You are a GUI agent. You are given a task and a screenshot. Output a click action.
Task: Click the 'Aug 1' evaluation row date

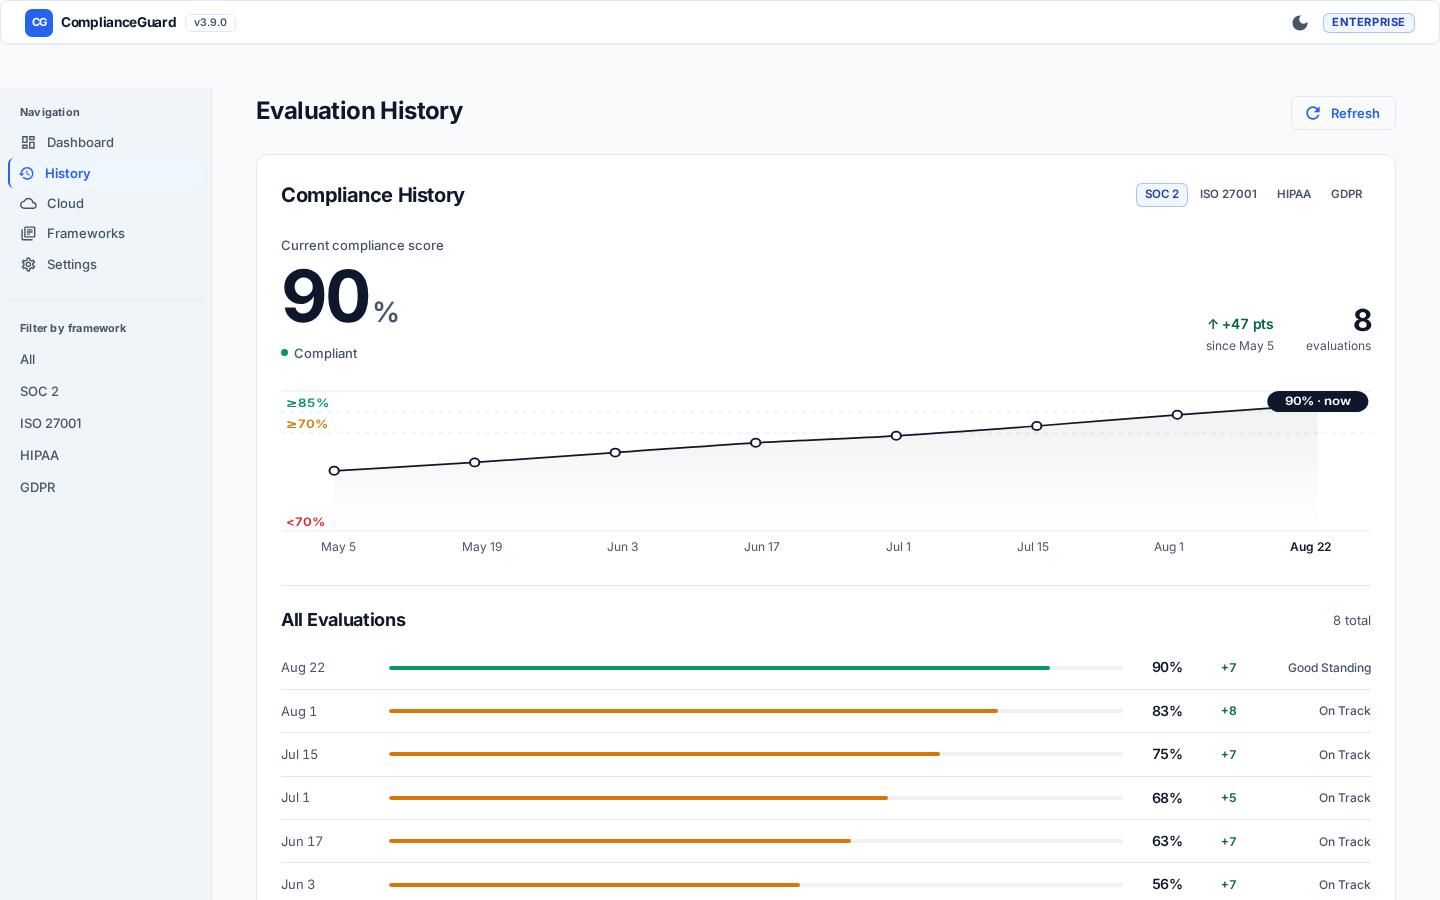299,711
